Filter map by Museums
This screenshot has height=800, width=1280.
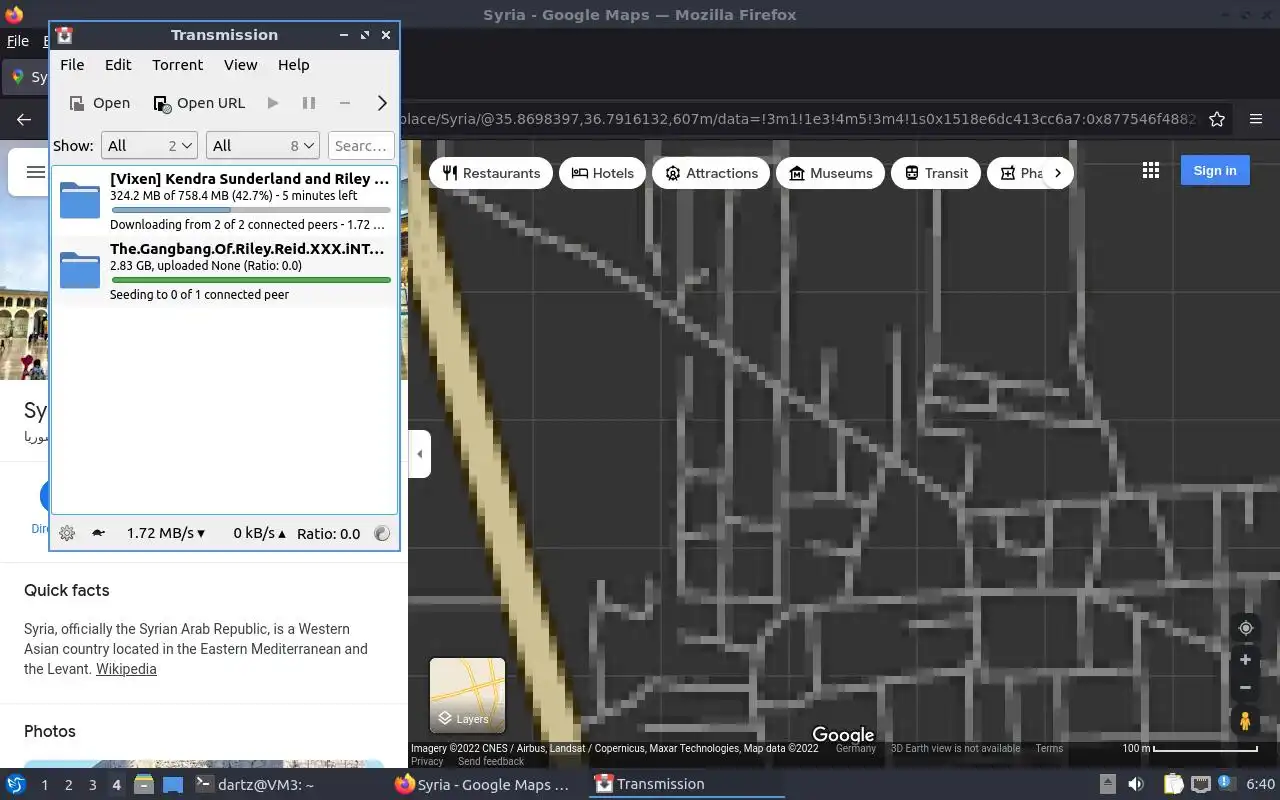click(830, 173)
